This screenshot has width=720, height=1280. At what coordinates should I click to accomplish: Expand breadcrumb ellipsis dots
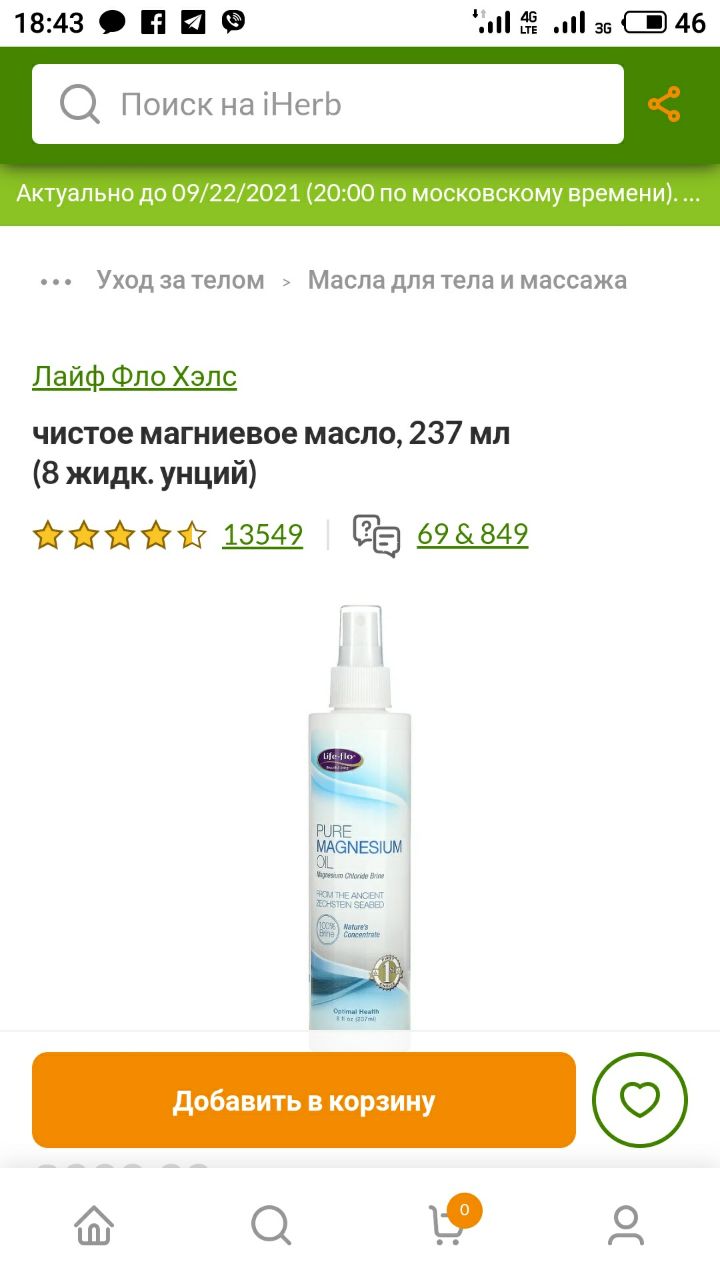tap(56, 281)
